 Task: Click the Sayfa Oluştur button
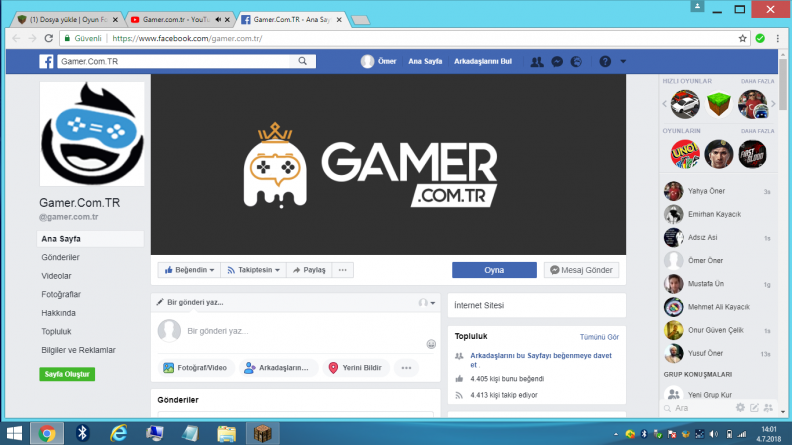(67, 374)
